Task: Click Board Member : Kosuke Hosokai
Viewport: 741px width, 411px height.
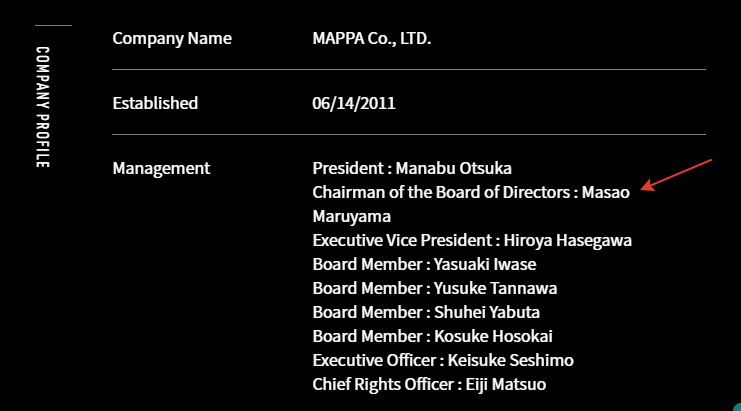Action: (x=432, y=336)
